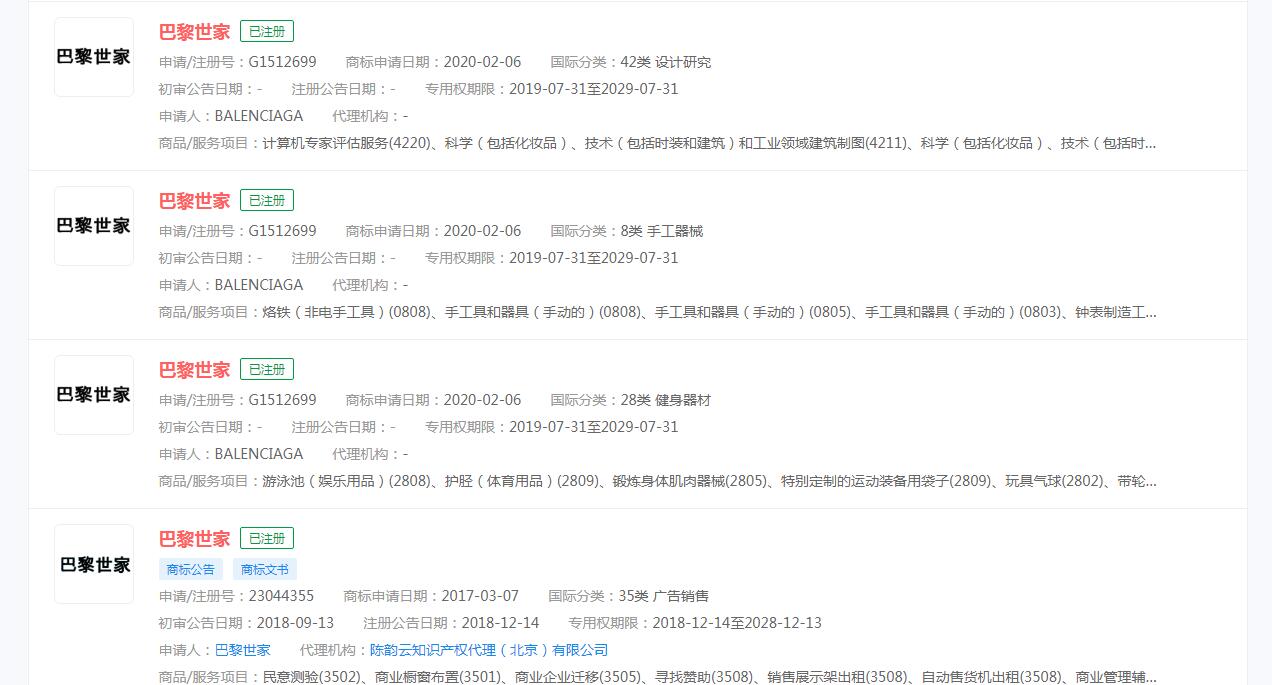Image resolution: width=1272 pixels, height=685 pixels.
Task: Click BALENCIAGA applicant in 28类 健身器材 entry
Action: (259, 454)
